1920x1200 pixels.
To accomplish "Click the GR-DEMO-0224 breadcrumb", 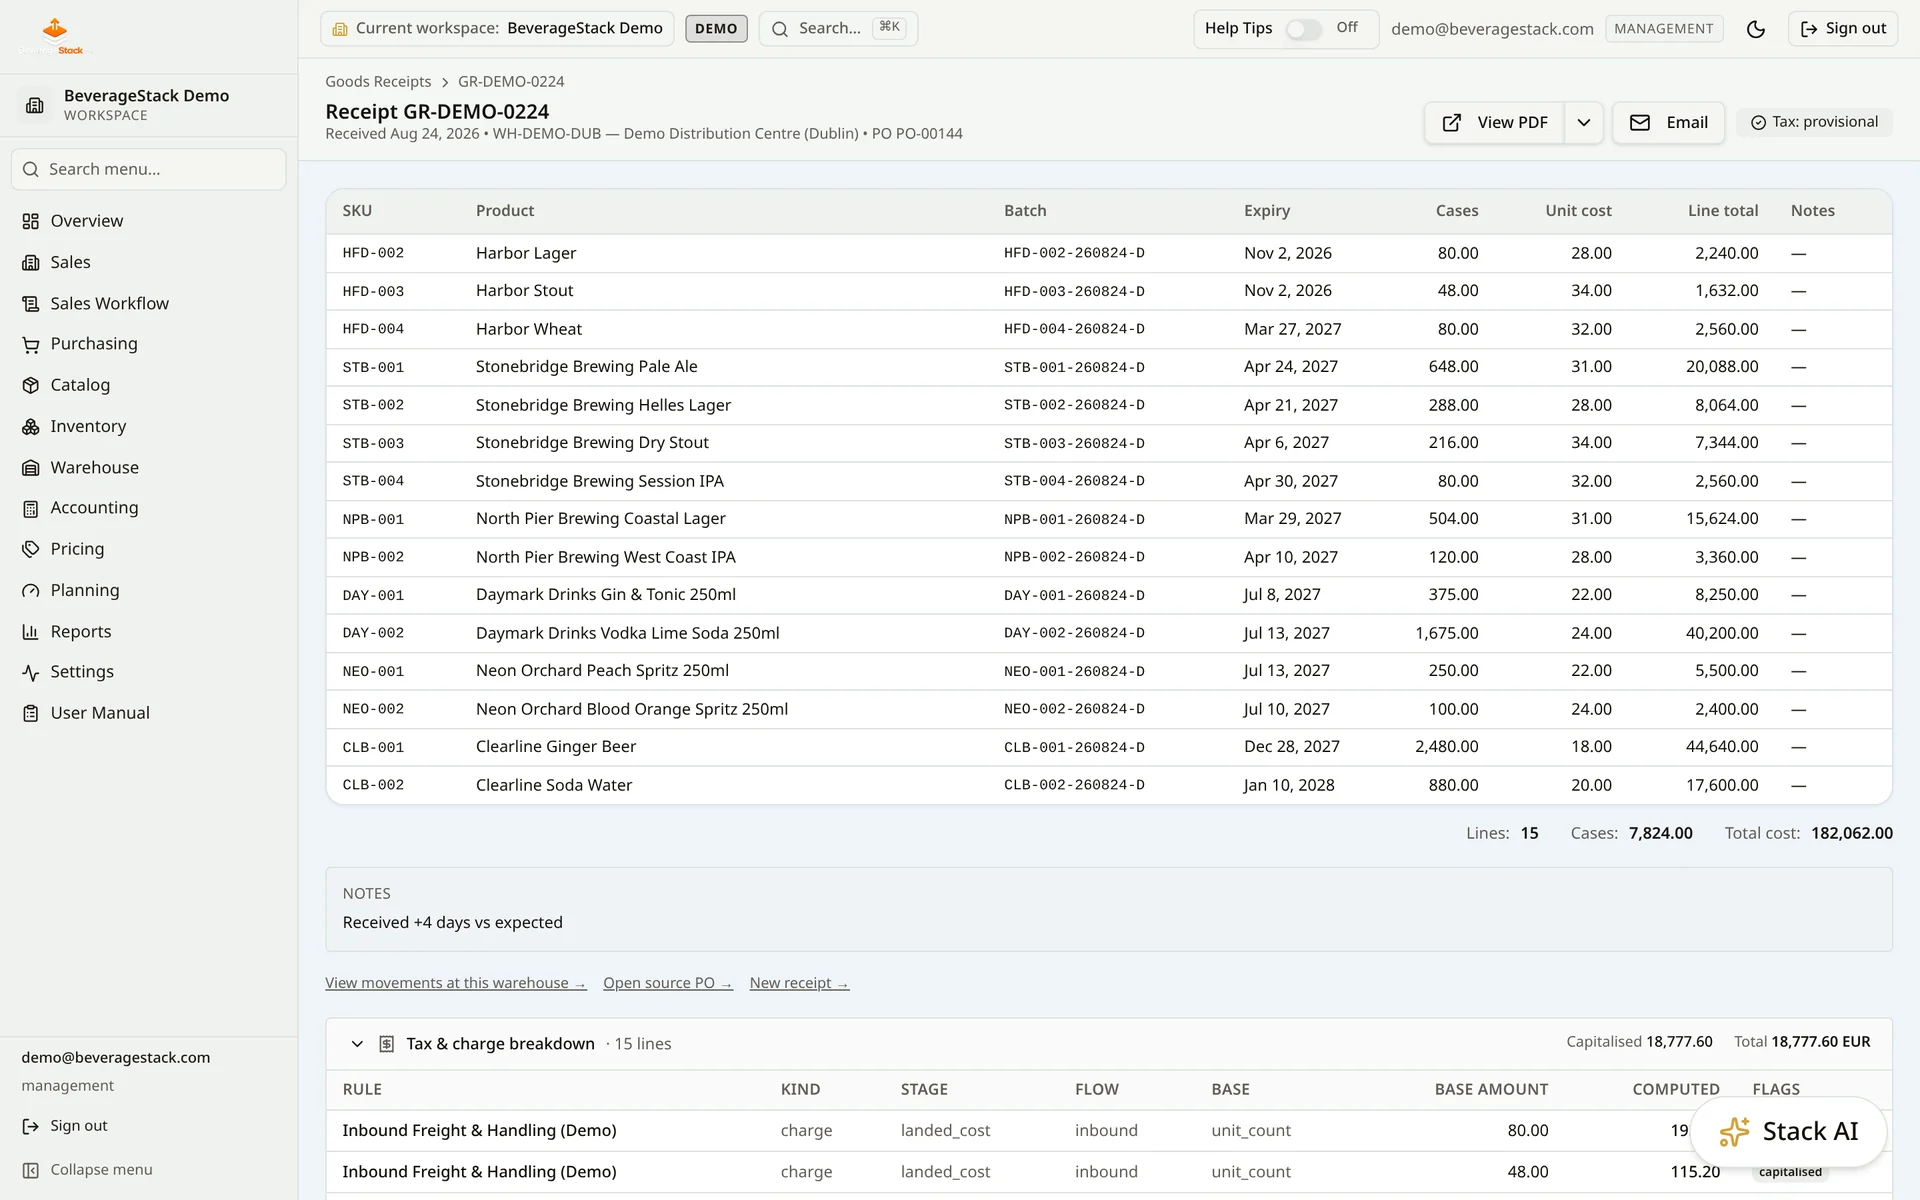I will (x=511, y=81).
